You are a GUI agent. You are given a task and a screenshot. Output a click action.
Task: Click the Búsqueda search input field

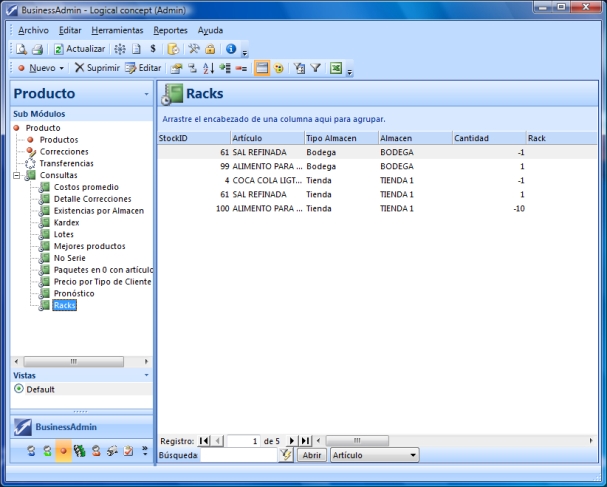click(x=238, y=455)
